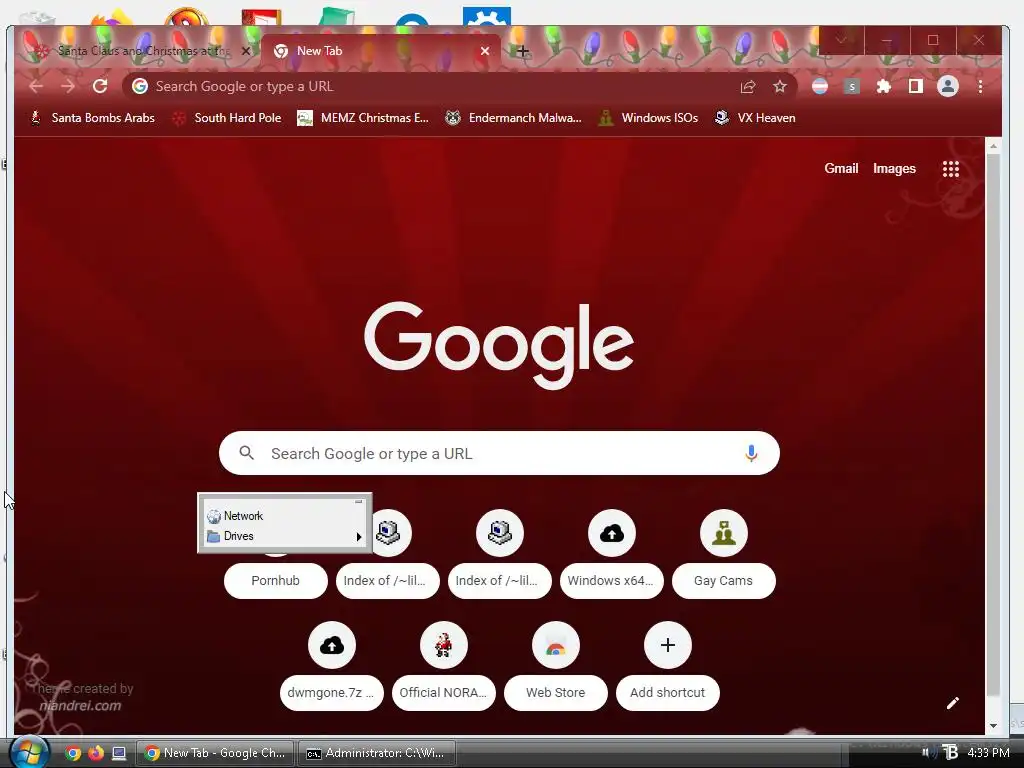Minimize the small popup panel

point(359,502)
